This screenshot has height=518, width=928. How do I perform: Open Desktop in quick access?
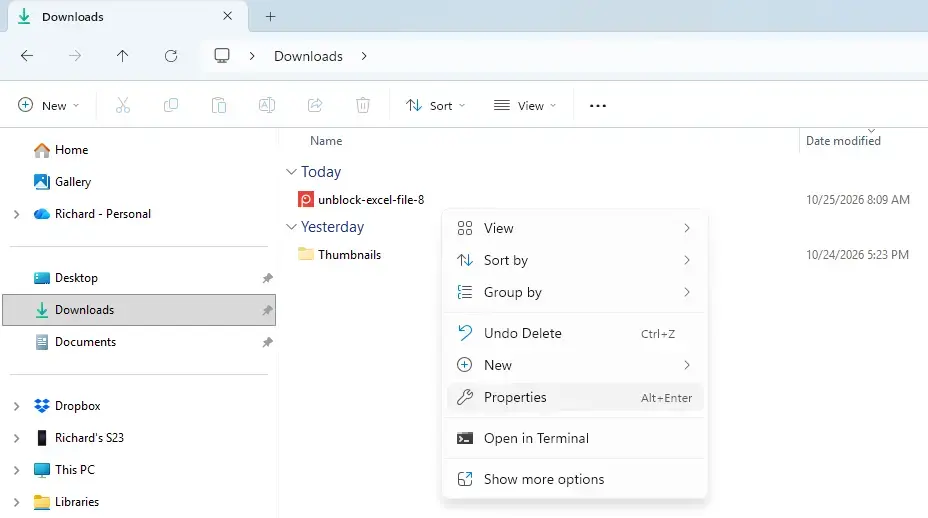point(66,278)
